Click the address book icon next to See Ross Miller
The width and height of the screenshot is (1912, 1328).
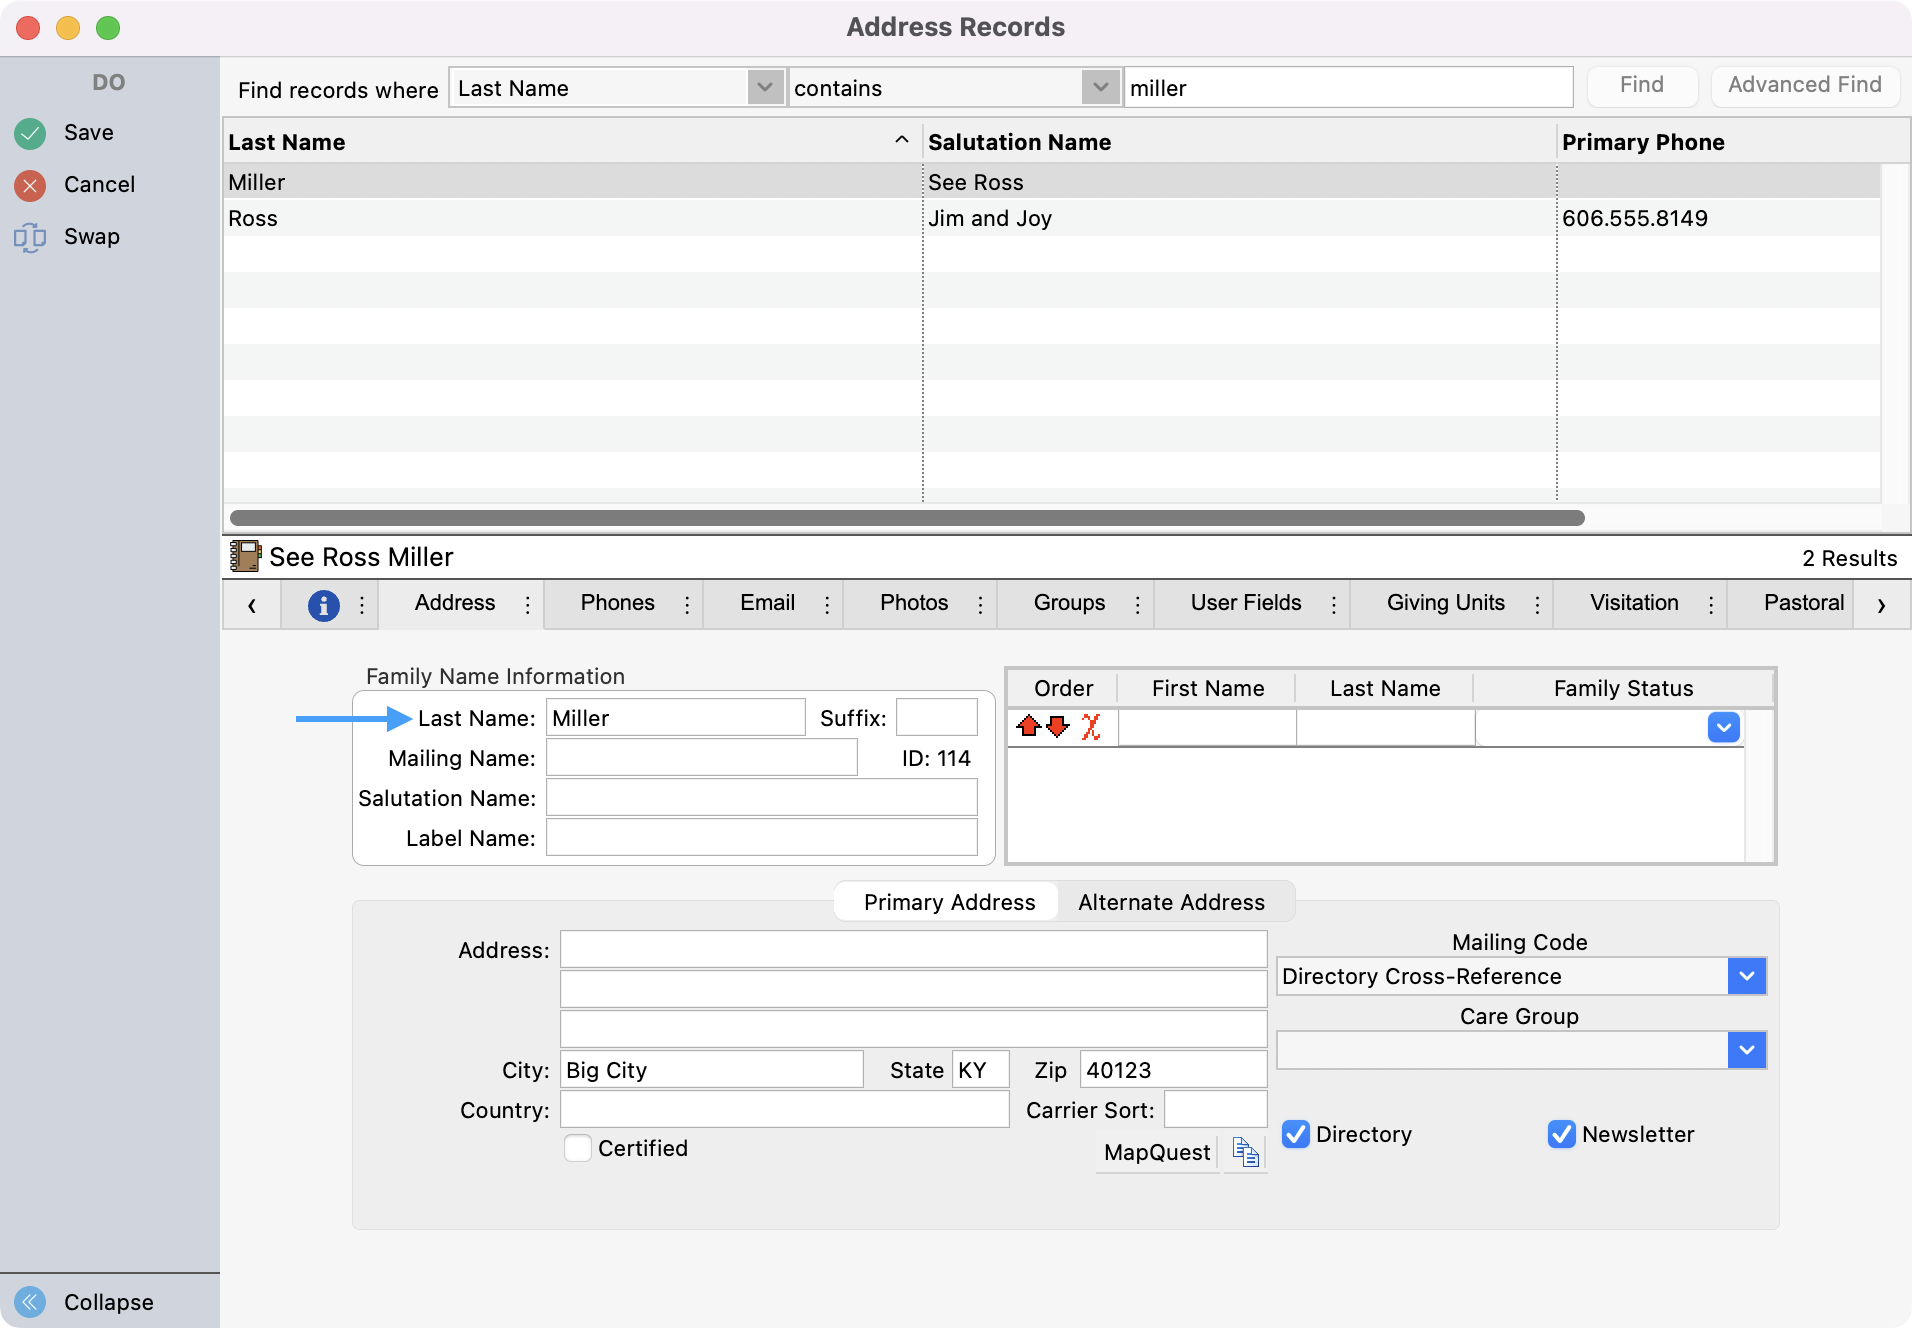[x=245, y=556]
